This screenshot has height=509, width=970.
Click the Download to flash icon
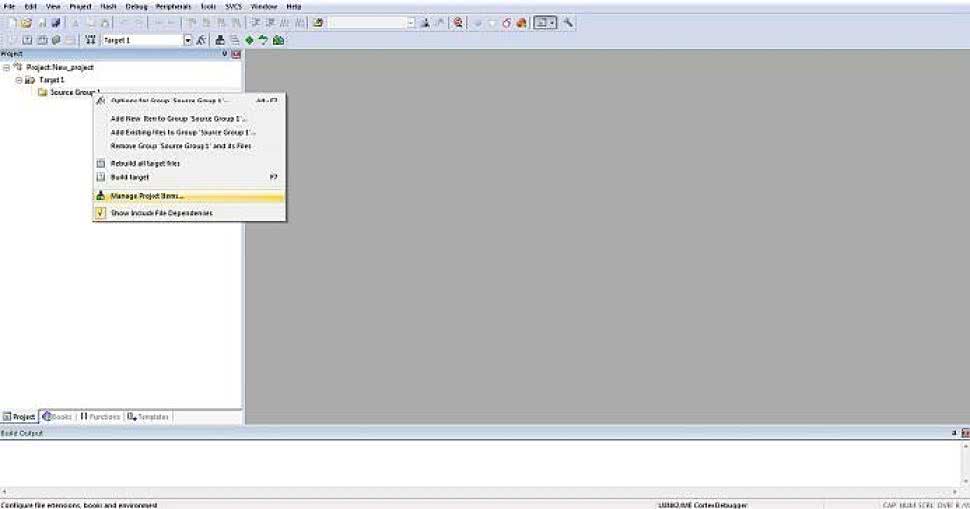pyautogui.click(x=91, y=40)
